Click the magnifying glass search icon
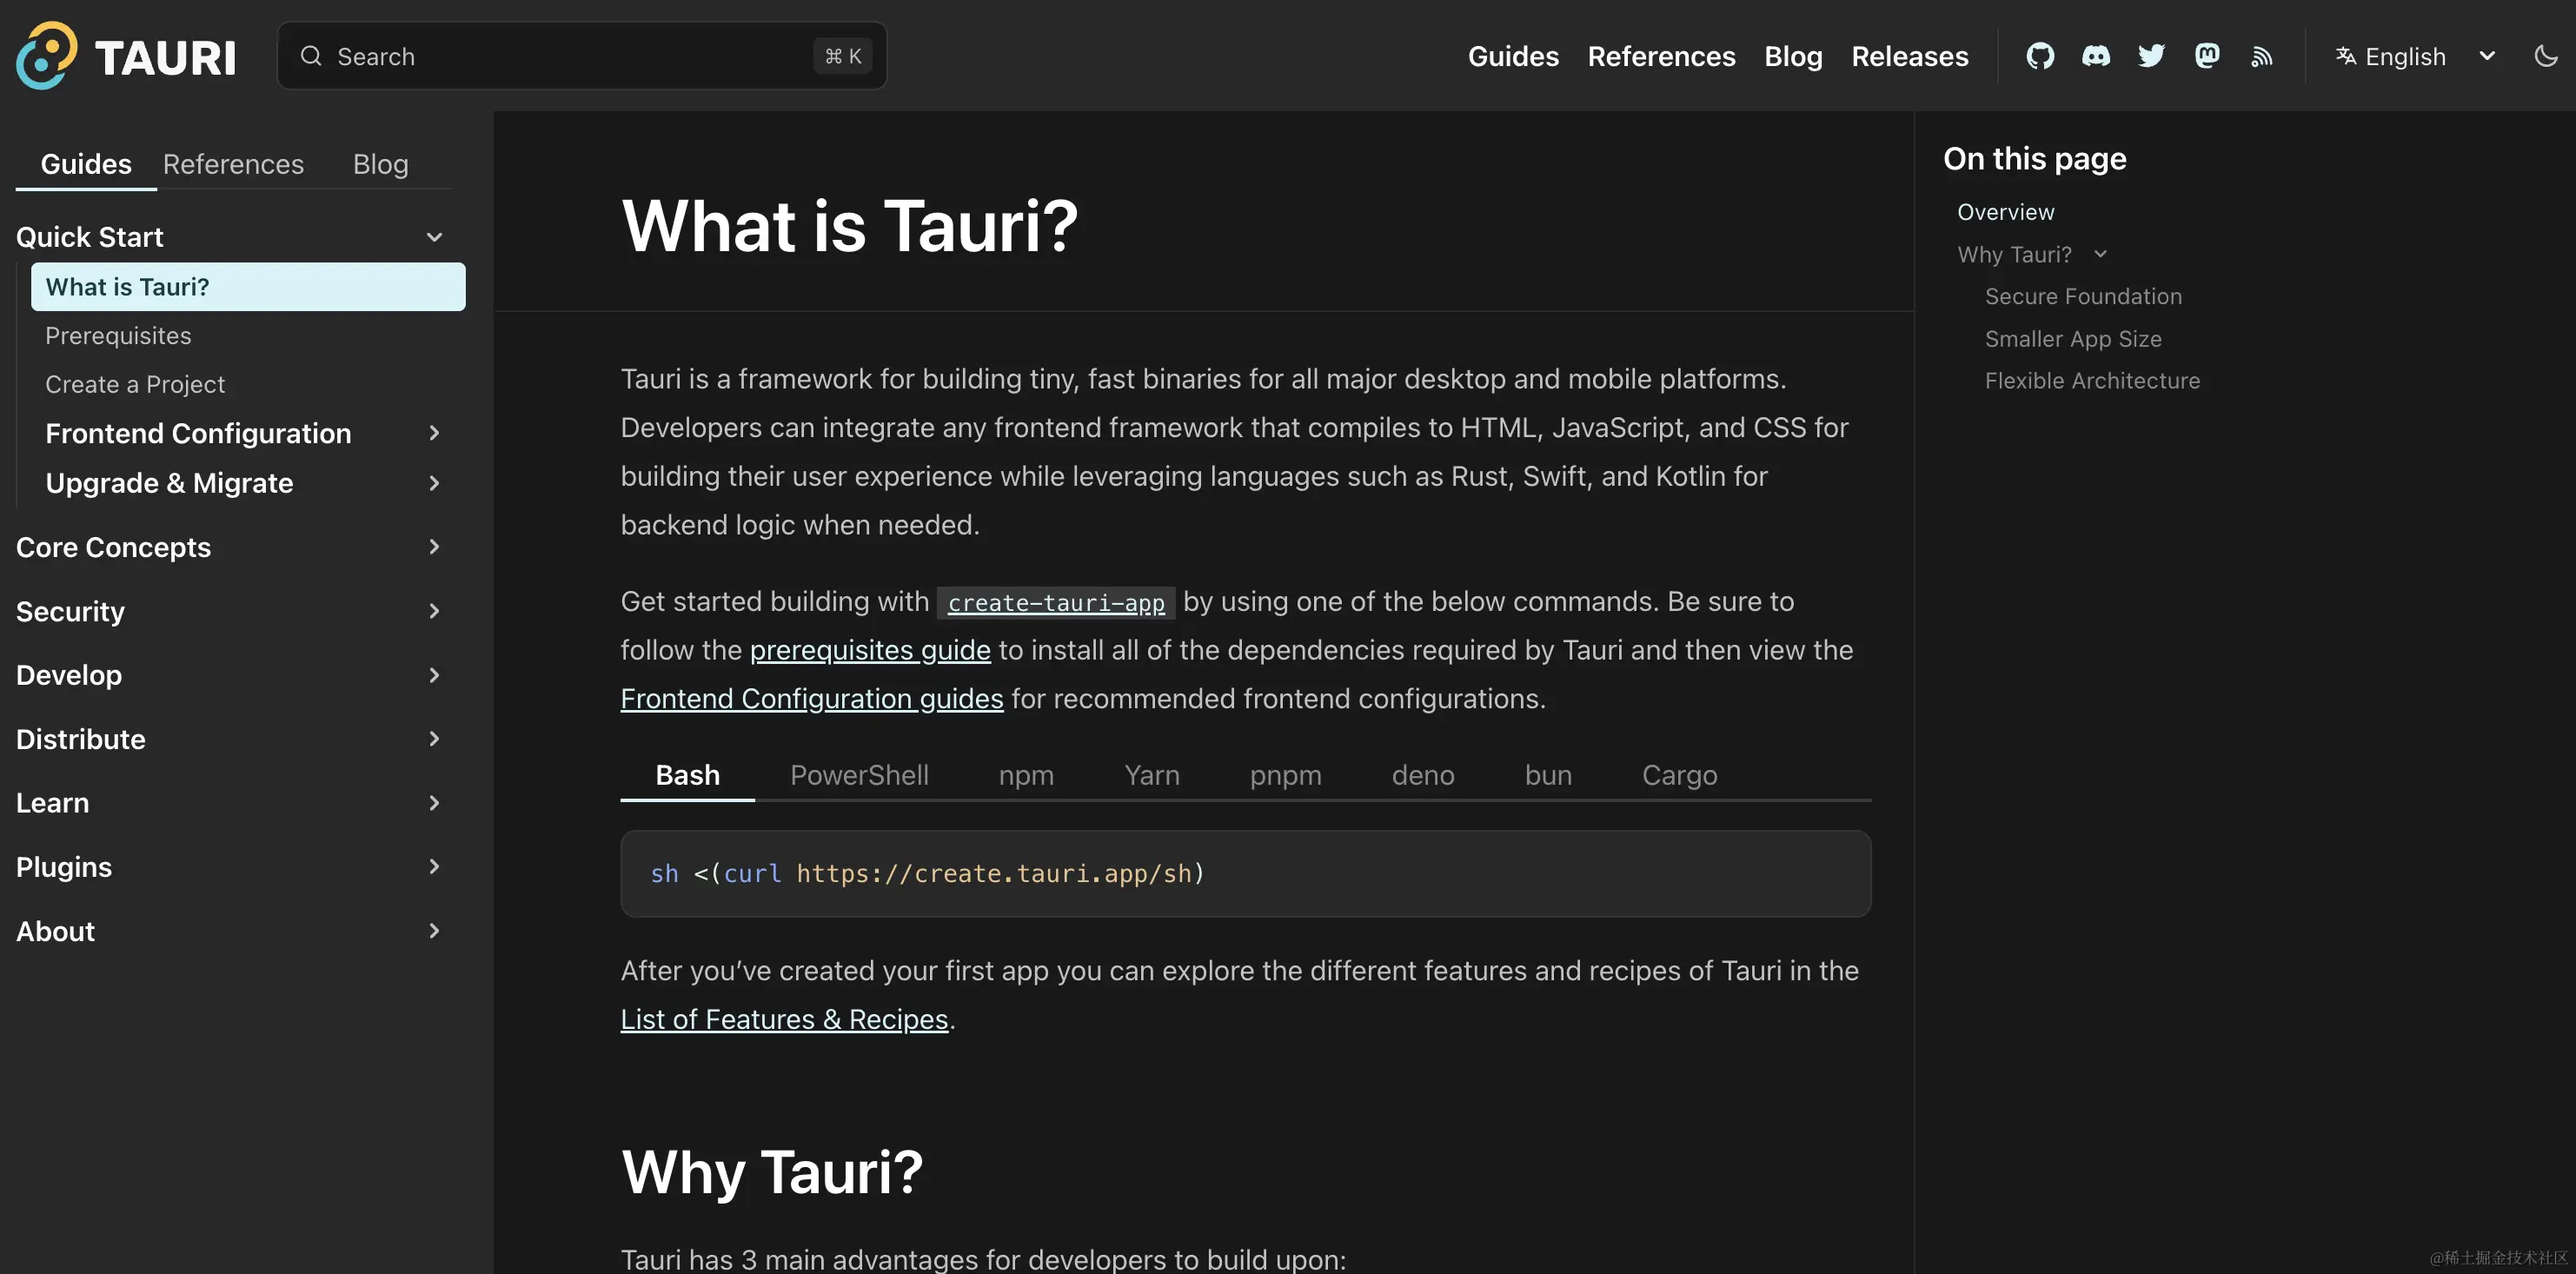2576x1274 pixels. (x=311, y=56)
